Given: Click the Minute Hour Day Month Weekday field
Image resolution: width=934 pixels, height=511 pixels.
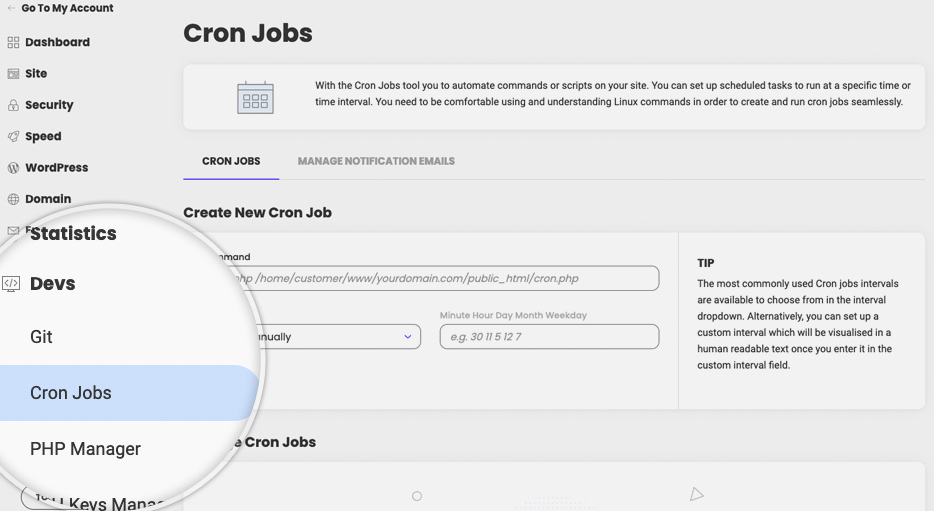Looking at the screenshot, I should pos(549,336).
